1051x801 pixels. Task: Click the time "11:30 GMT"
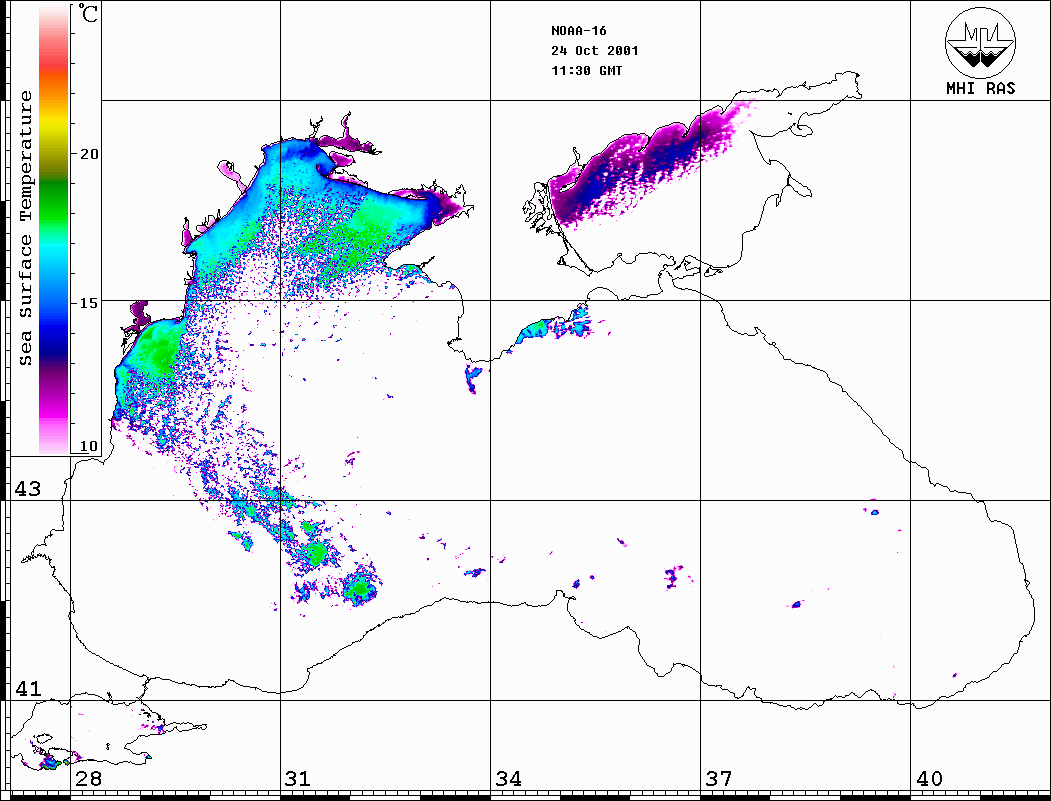[586, 71]
